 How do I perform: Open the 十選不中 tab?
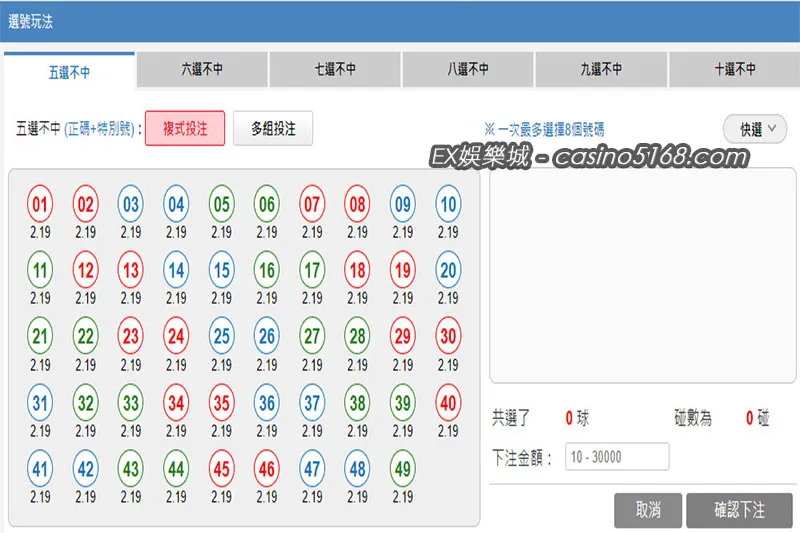point(734,69)
